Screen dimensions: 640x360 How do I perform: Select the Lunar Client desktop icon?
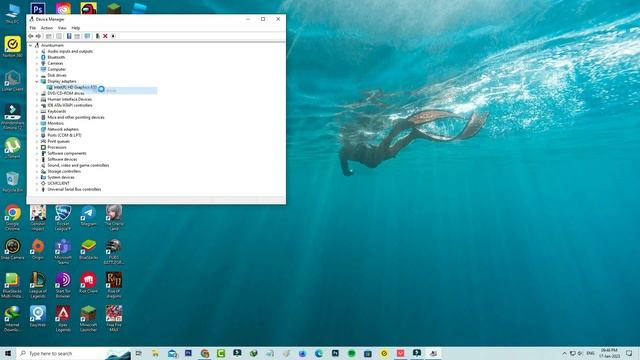(13, 80)
